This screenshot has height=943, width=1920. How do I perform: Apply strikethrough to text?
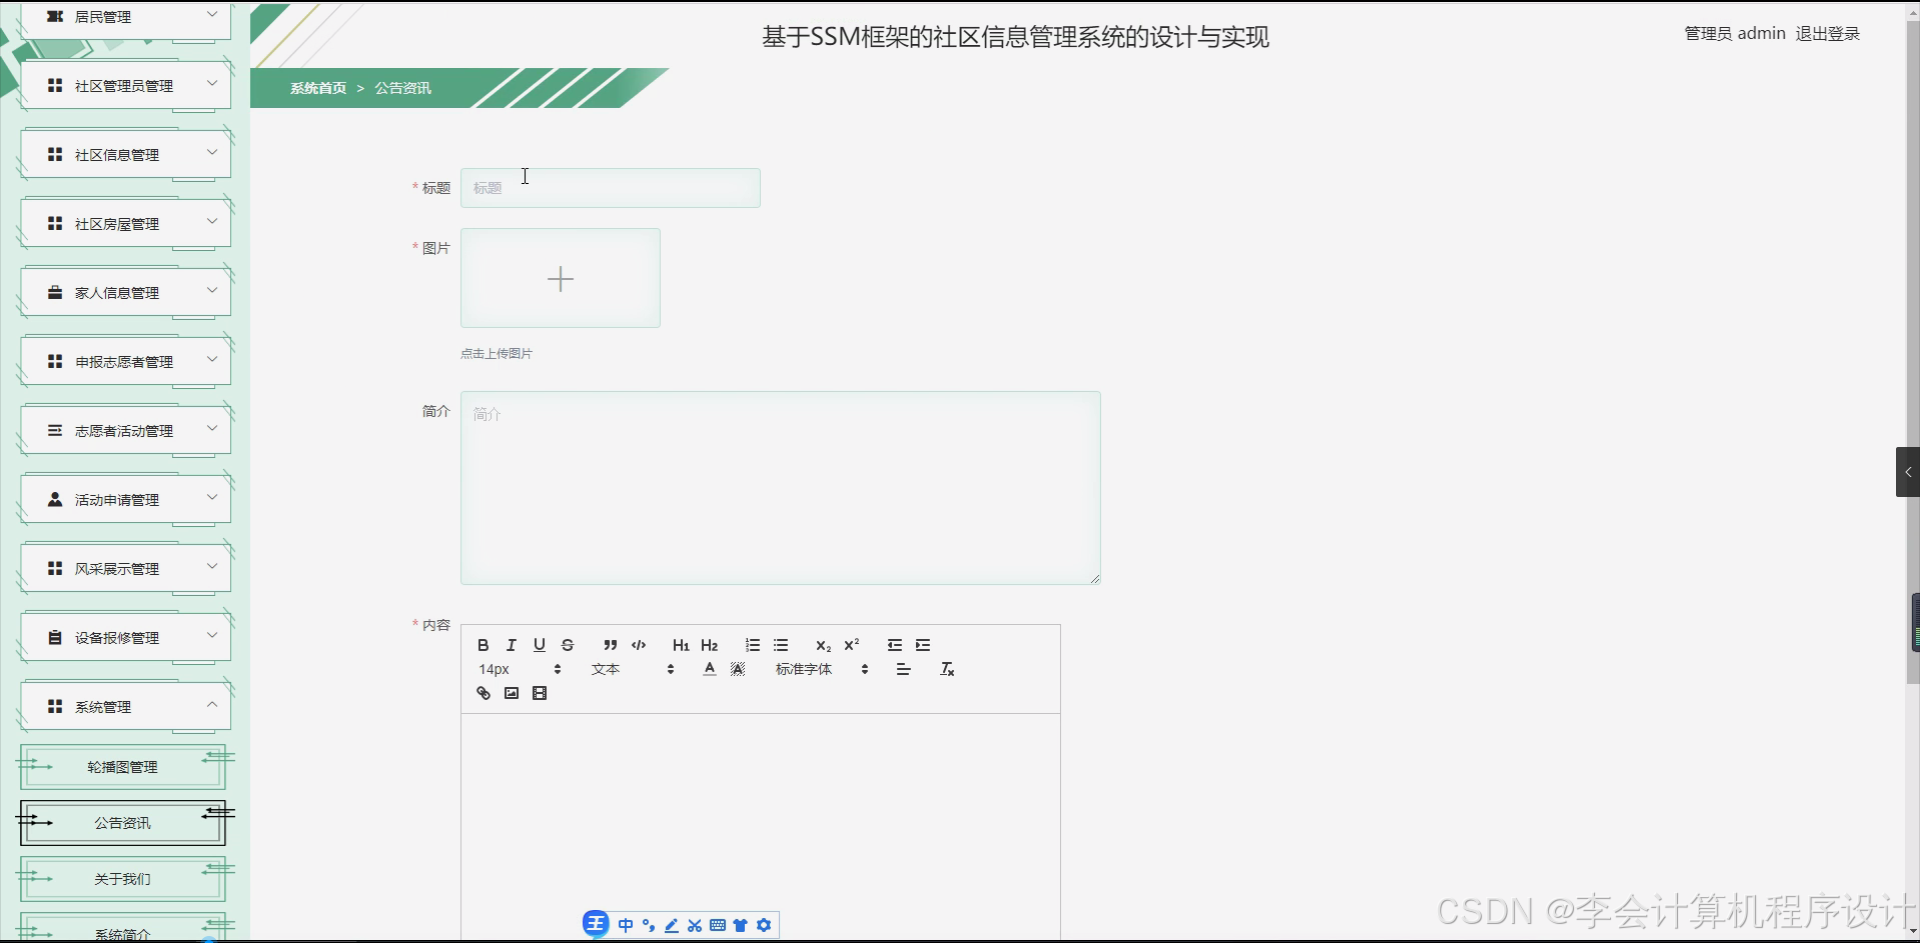[567, 645]
